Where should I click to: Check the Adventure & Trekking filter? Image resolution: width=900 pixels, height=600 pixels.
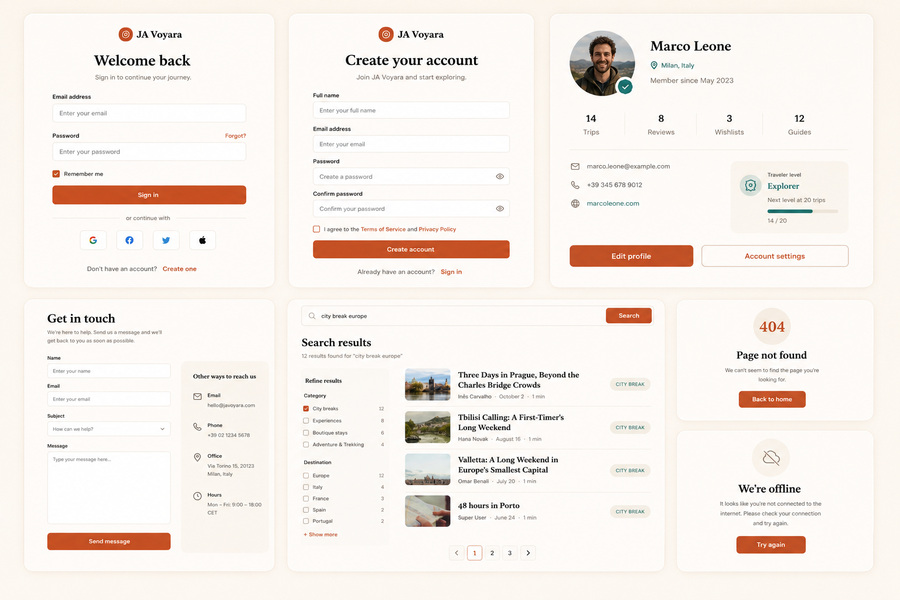pos(306,444)
